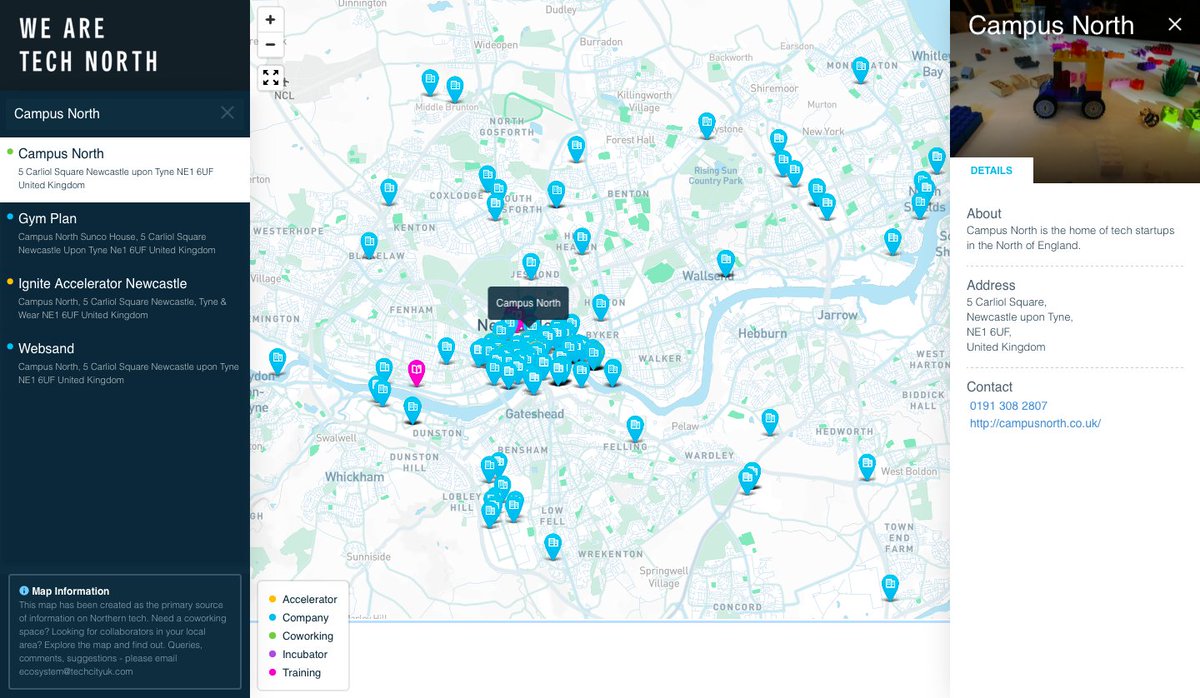This screenshot has height=698, width=1200.
Task: Click the Coworking legend entry
Action: pos(300,636)
